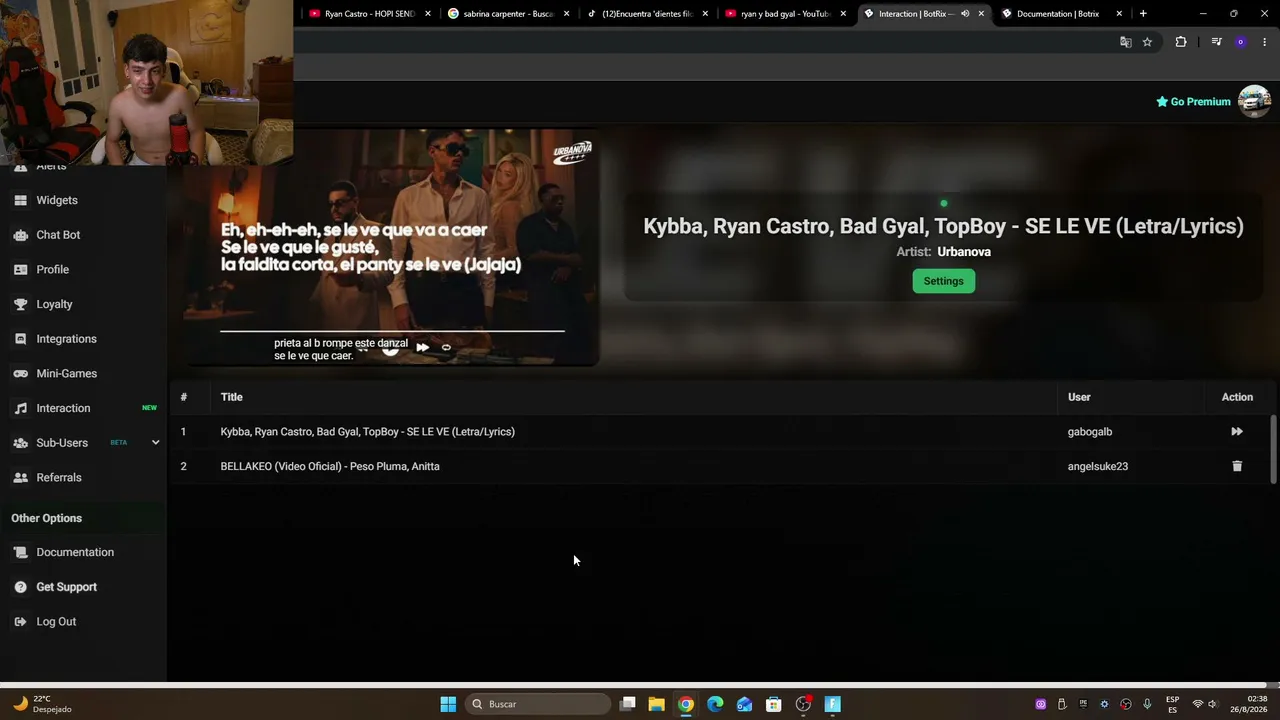Viewport: 1280px width, 720px height.
Task: Skip the gabogalb song with forward icon
Action: tap(1237, 432)
